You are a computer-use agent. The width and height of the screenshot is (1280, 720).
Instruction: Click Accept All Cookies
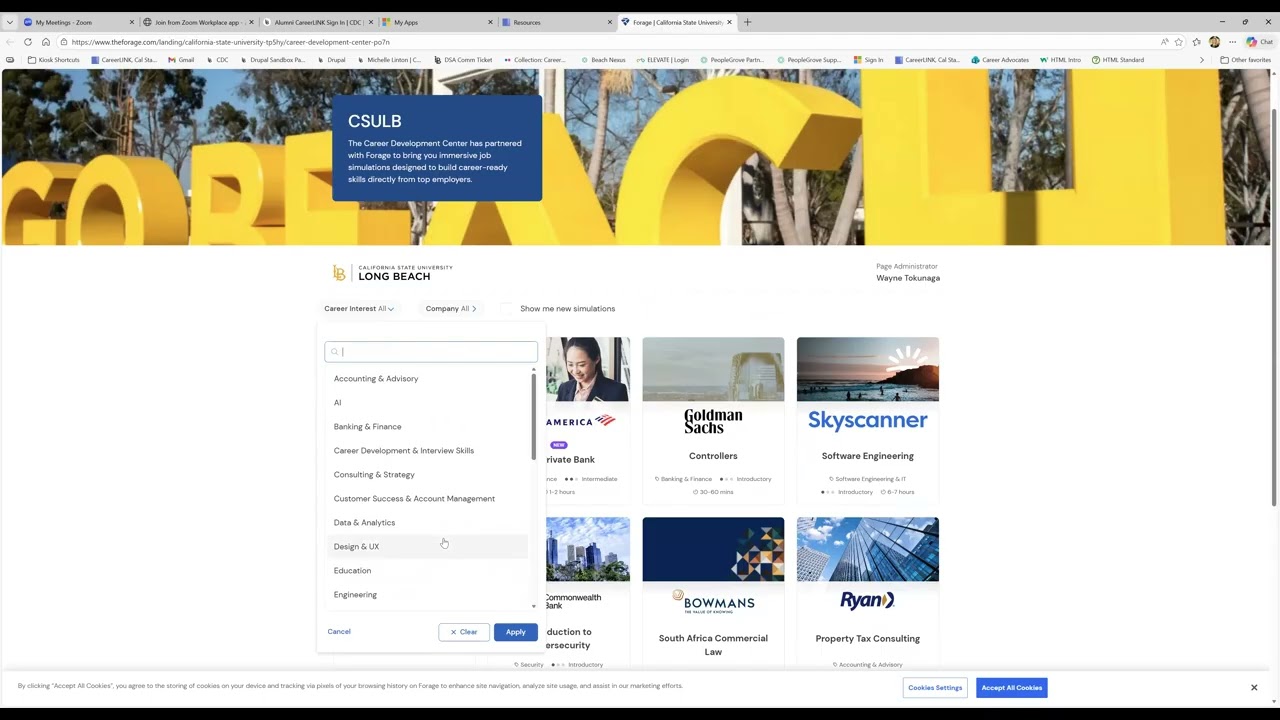click(x=1012, y=688)
